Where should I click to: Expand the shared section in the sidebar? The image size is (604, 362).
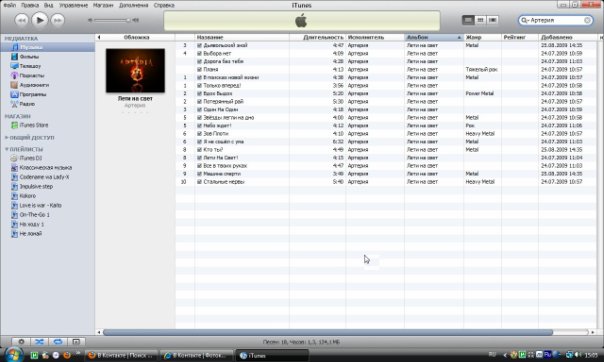6,137
